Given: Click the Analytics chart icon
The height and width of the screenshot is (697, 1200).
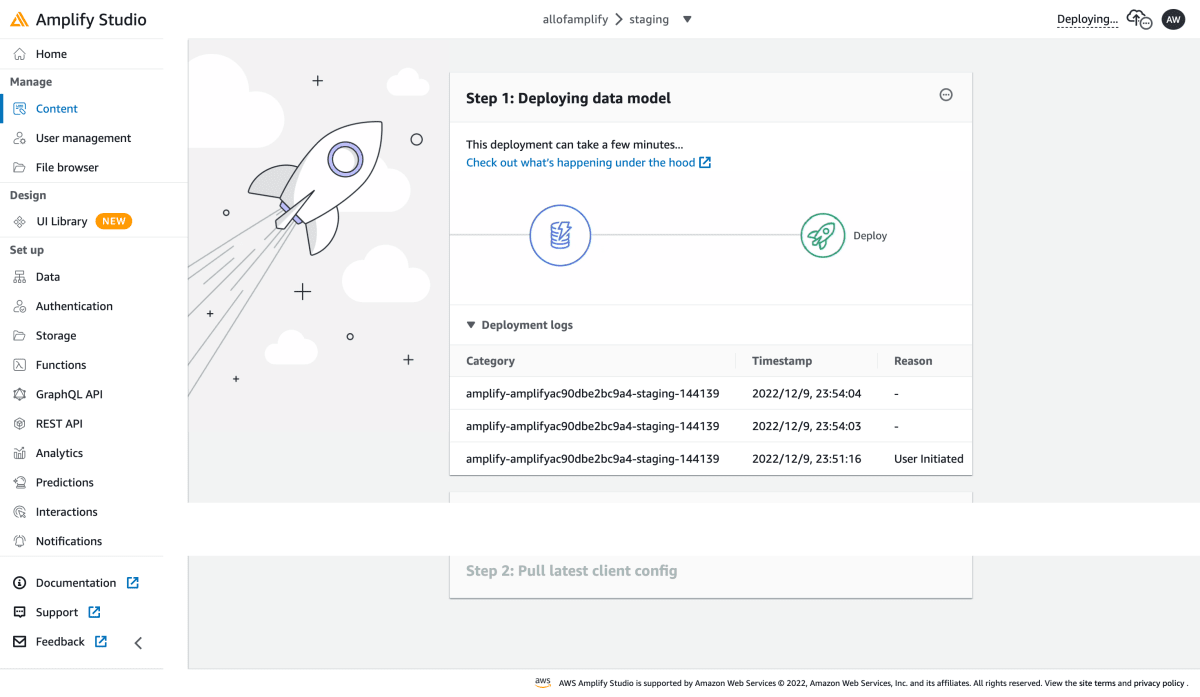Looking at the screenshot, I should (x=19, y=453).
